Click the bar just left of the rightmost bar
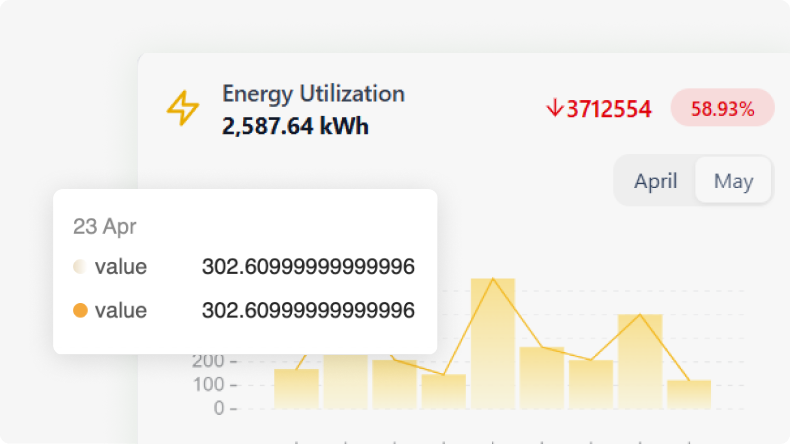This screenshot has height=444, width=790. coord(640,361)
